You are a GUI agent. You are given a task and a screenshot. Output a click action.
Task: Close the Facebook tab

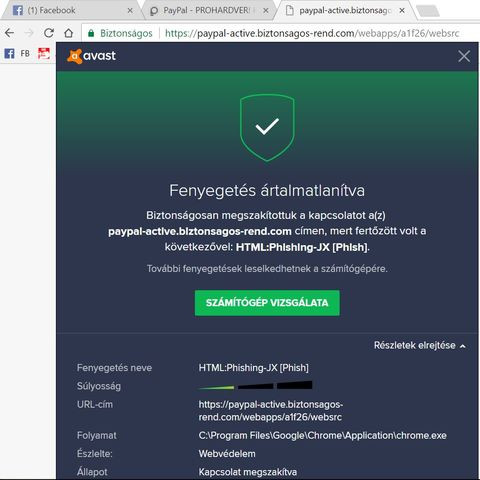click(x=130, y=11)
